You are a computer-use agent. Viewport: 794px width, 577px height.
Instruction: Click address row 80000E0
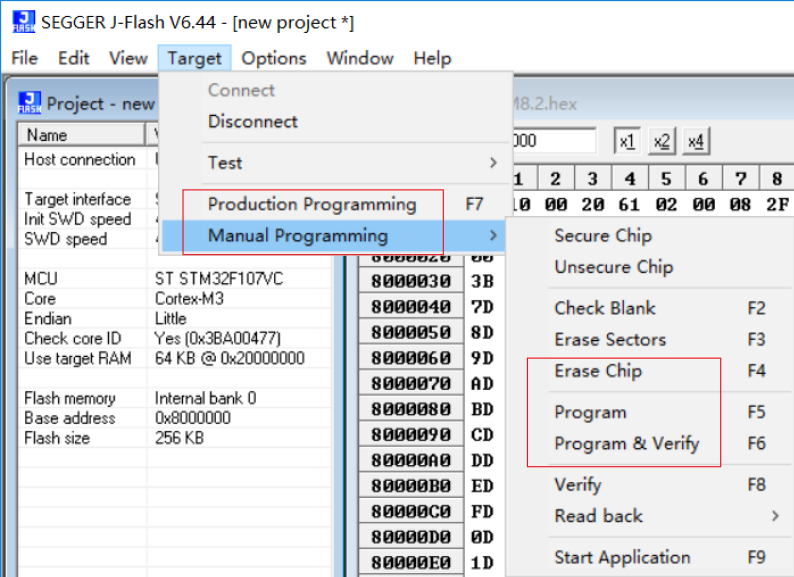coord(411,563)
